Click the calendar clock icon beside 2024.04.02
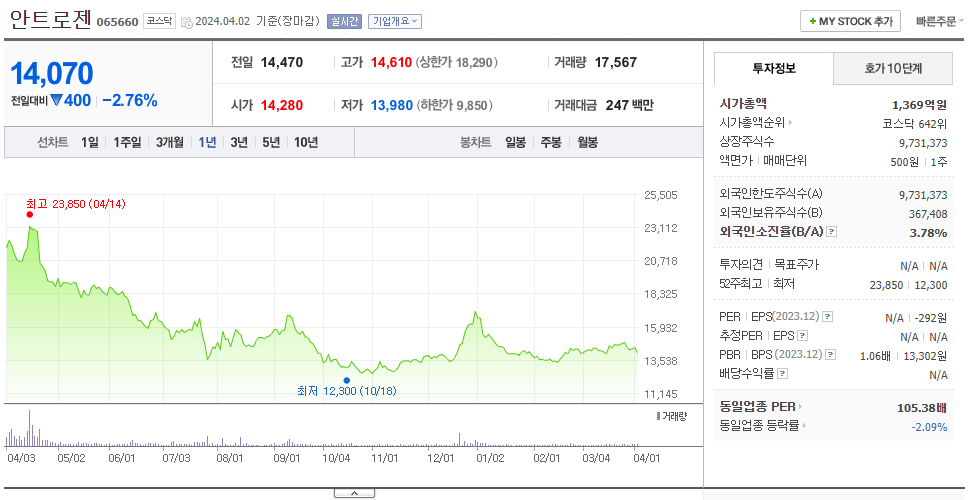 click(x=186, y=23)
